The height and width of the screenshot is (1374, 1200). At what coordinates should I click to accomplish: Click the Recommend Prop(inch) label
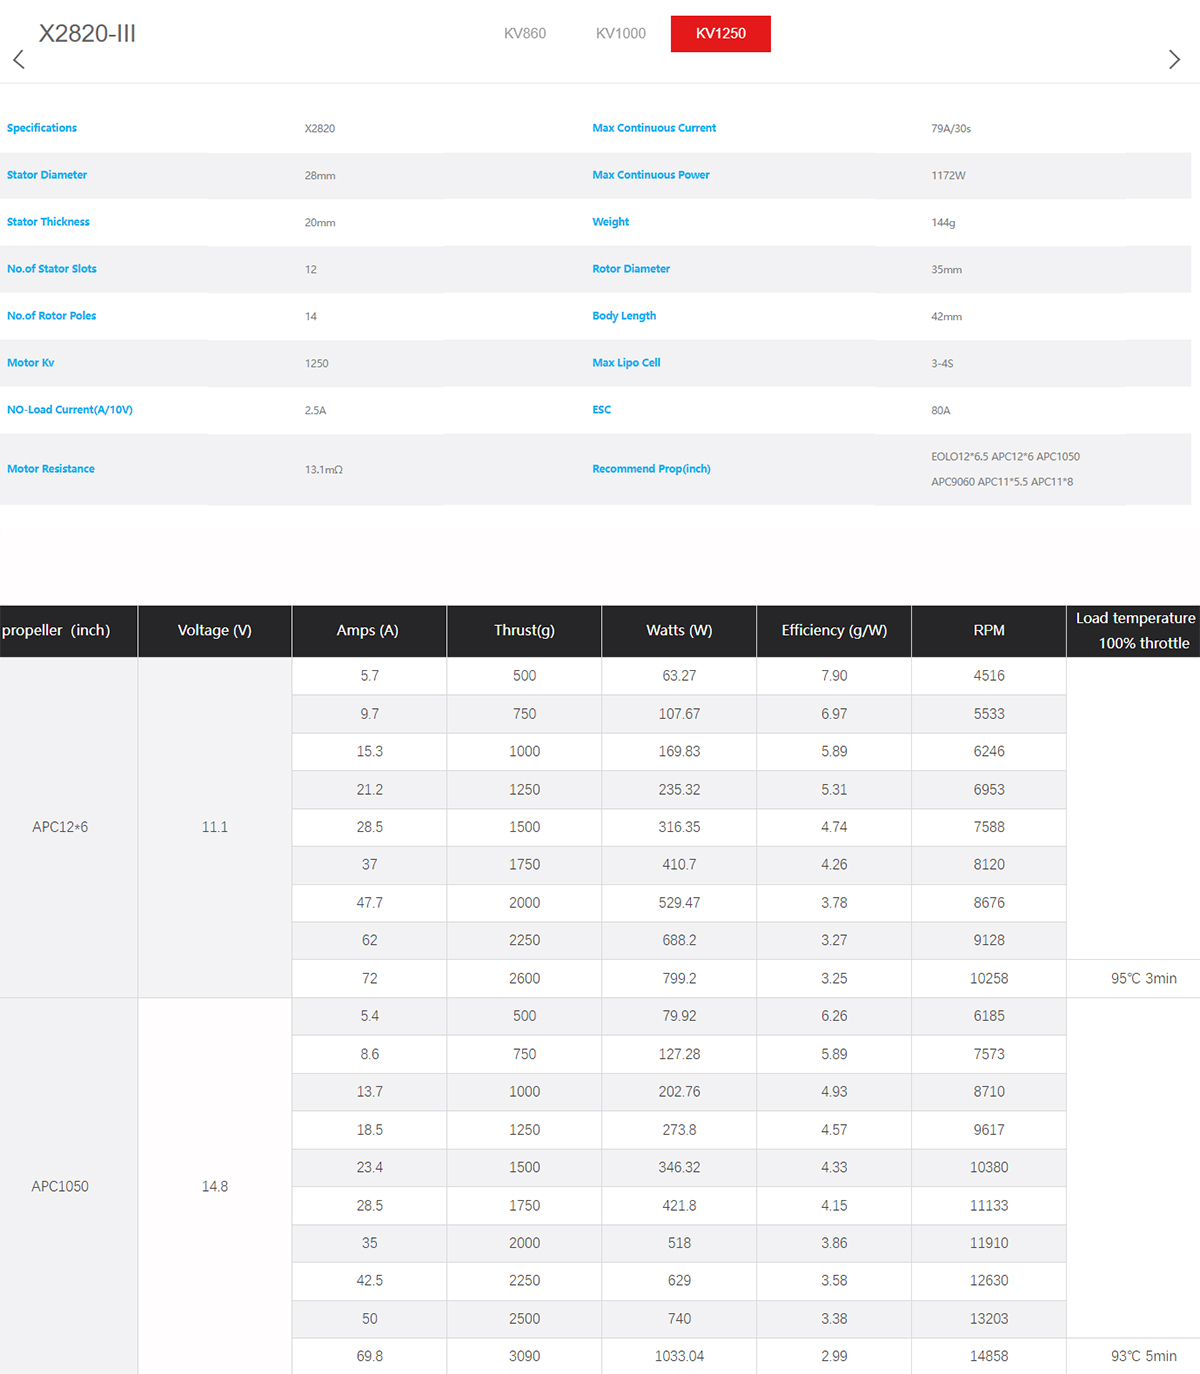click(x=651, y=469)
